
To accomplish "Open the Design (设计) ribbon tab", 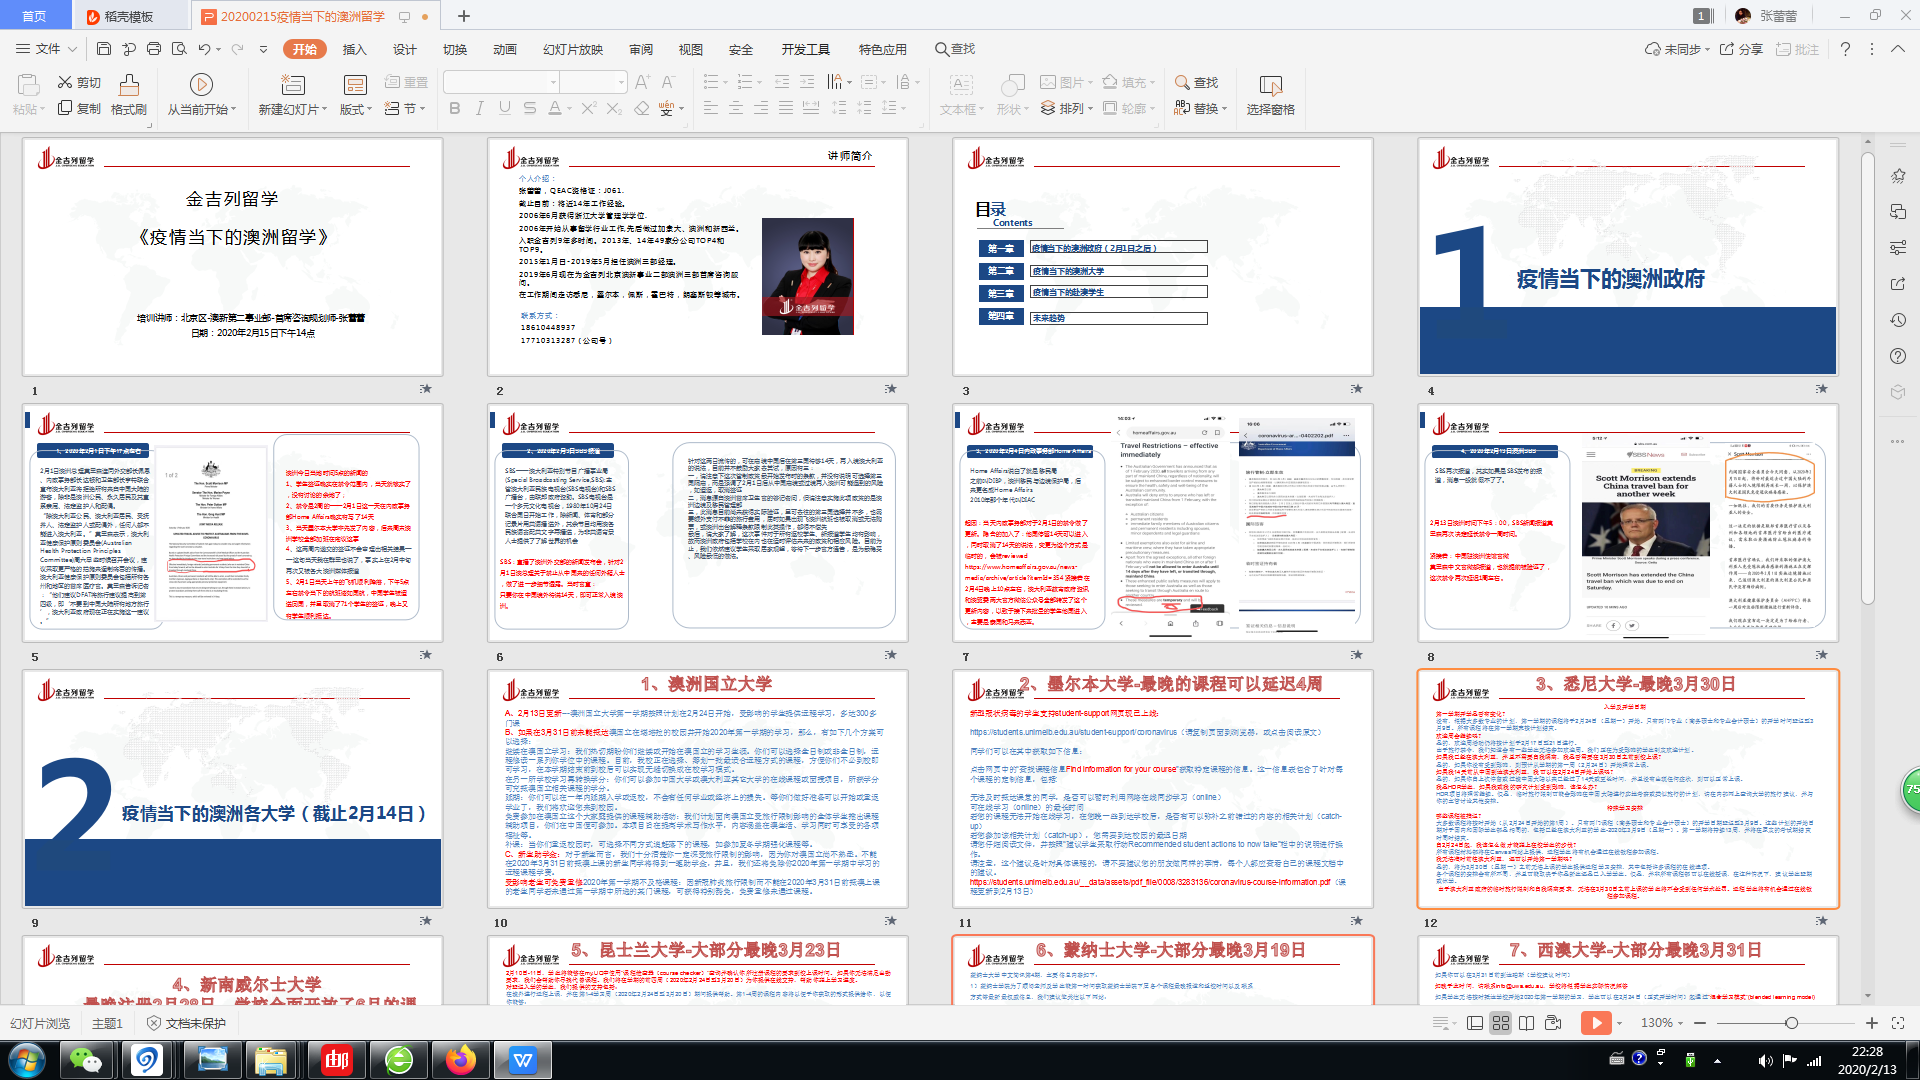I will tap(405, 49).
